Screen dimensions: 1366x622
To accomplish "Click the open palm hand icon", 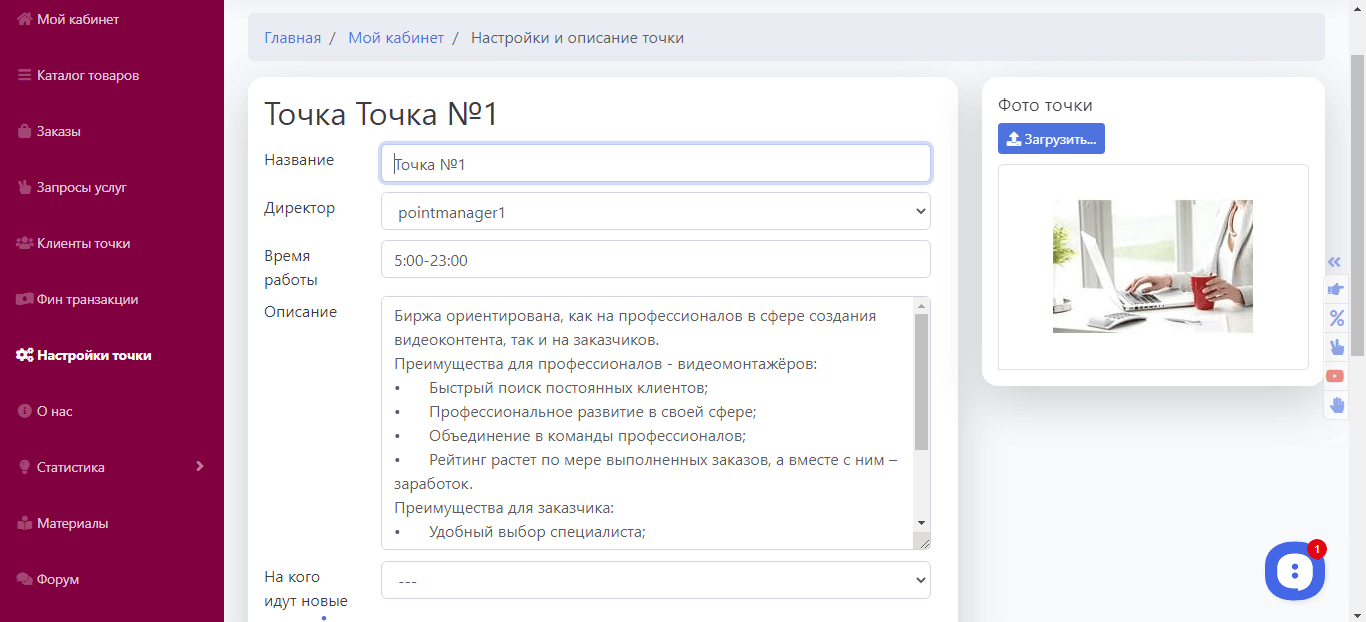I will click(x=1336, y=405).
